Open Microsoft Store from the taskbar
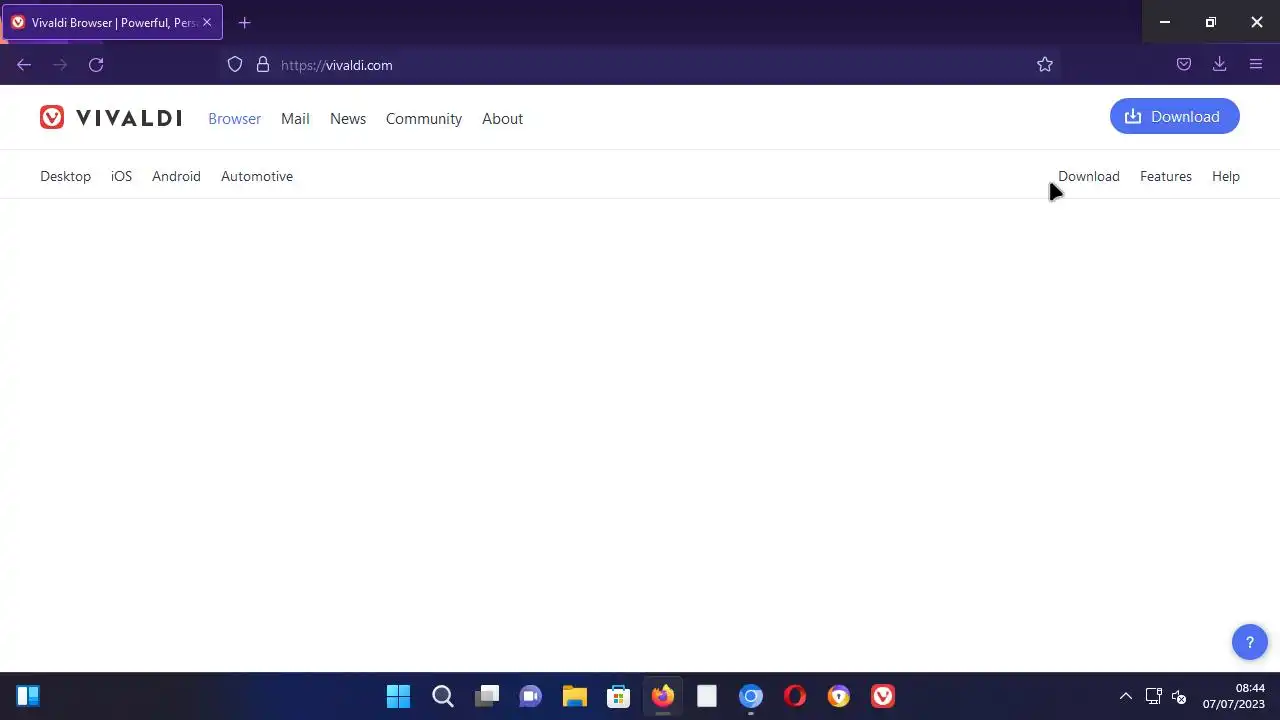The height and width of the screenshot is (720, 1280). point(619,696)
